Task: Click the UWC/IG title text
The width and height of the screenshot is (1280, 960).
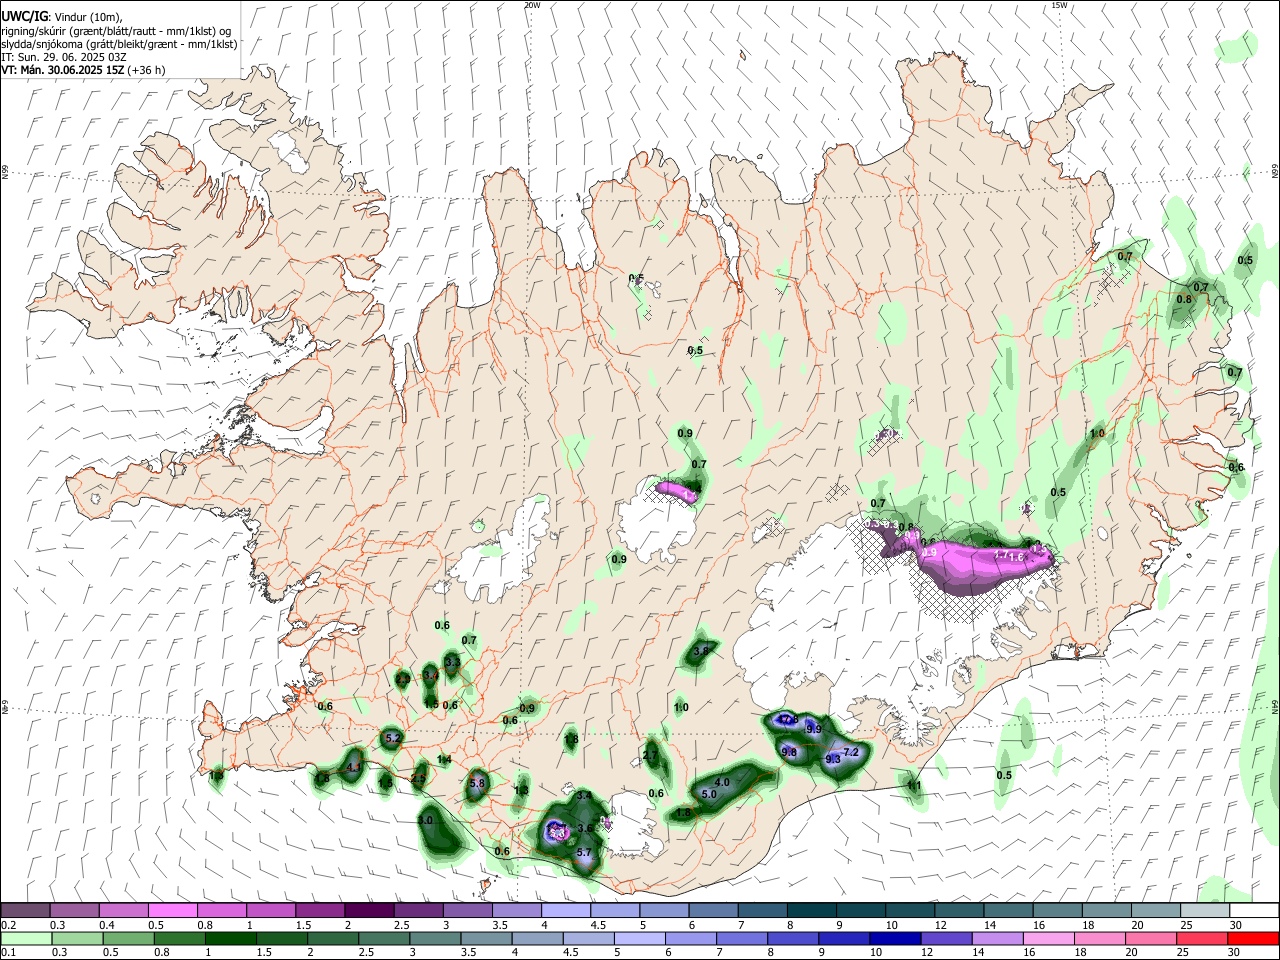Action: [24, 17]
